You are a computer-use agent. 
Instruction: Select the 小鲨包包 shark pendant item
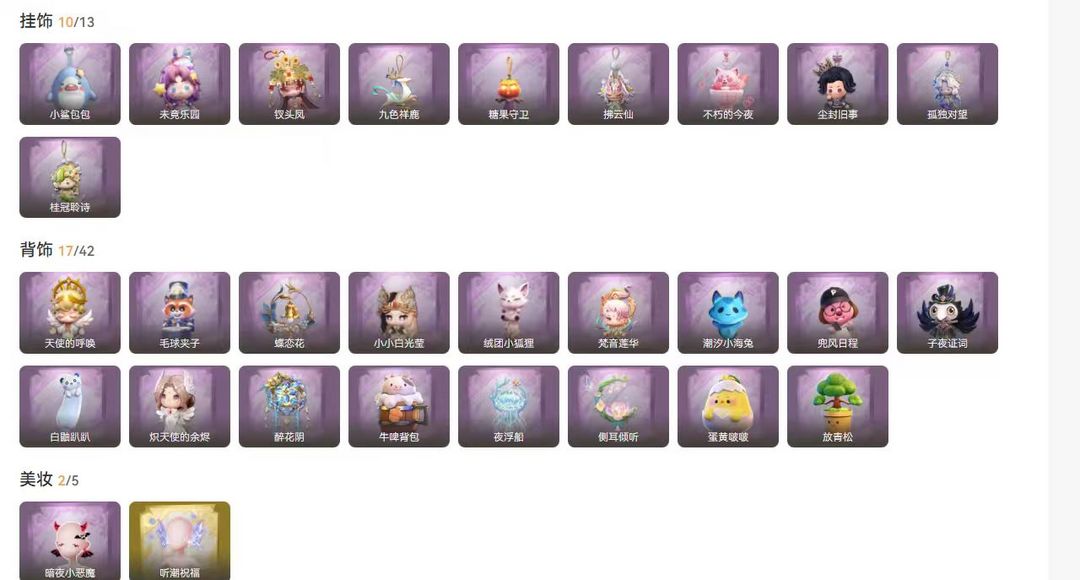(70, 83)
